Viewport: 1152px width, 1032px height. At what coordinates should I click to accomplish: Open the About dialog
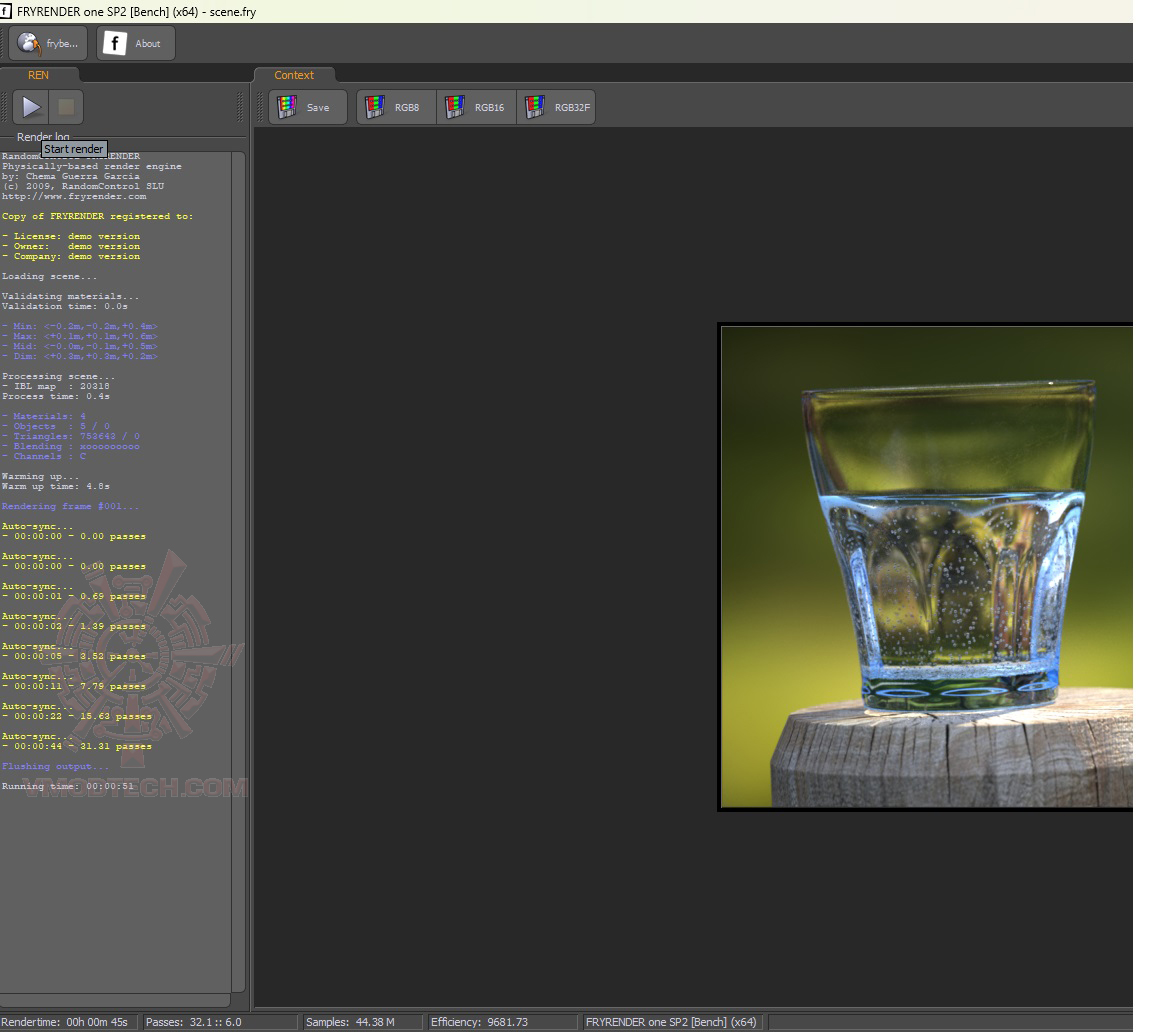tap(136, 43)
